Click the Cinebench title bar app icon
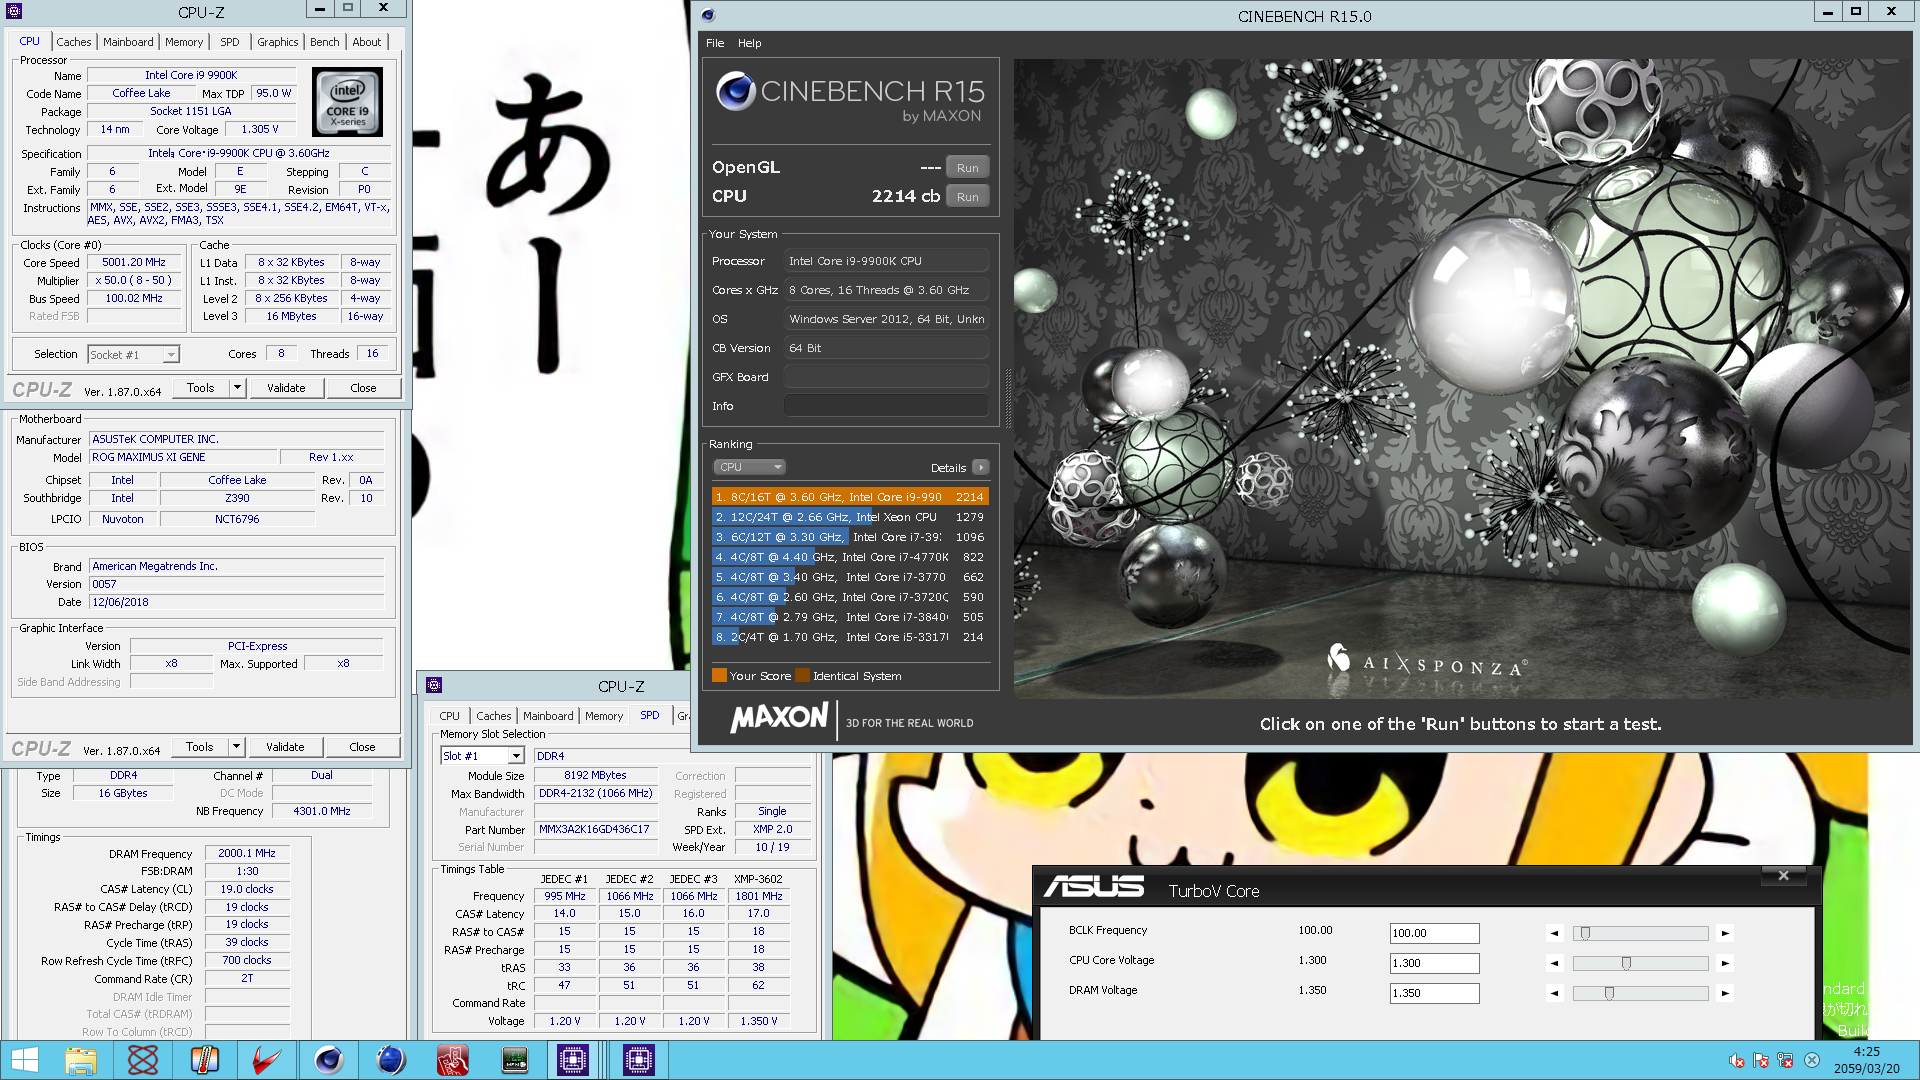The image size is (1920, 1080). point(708,14)
